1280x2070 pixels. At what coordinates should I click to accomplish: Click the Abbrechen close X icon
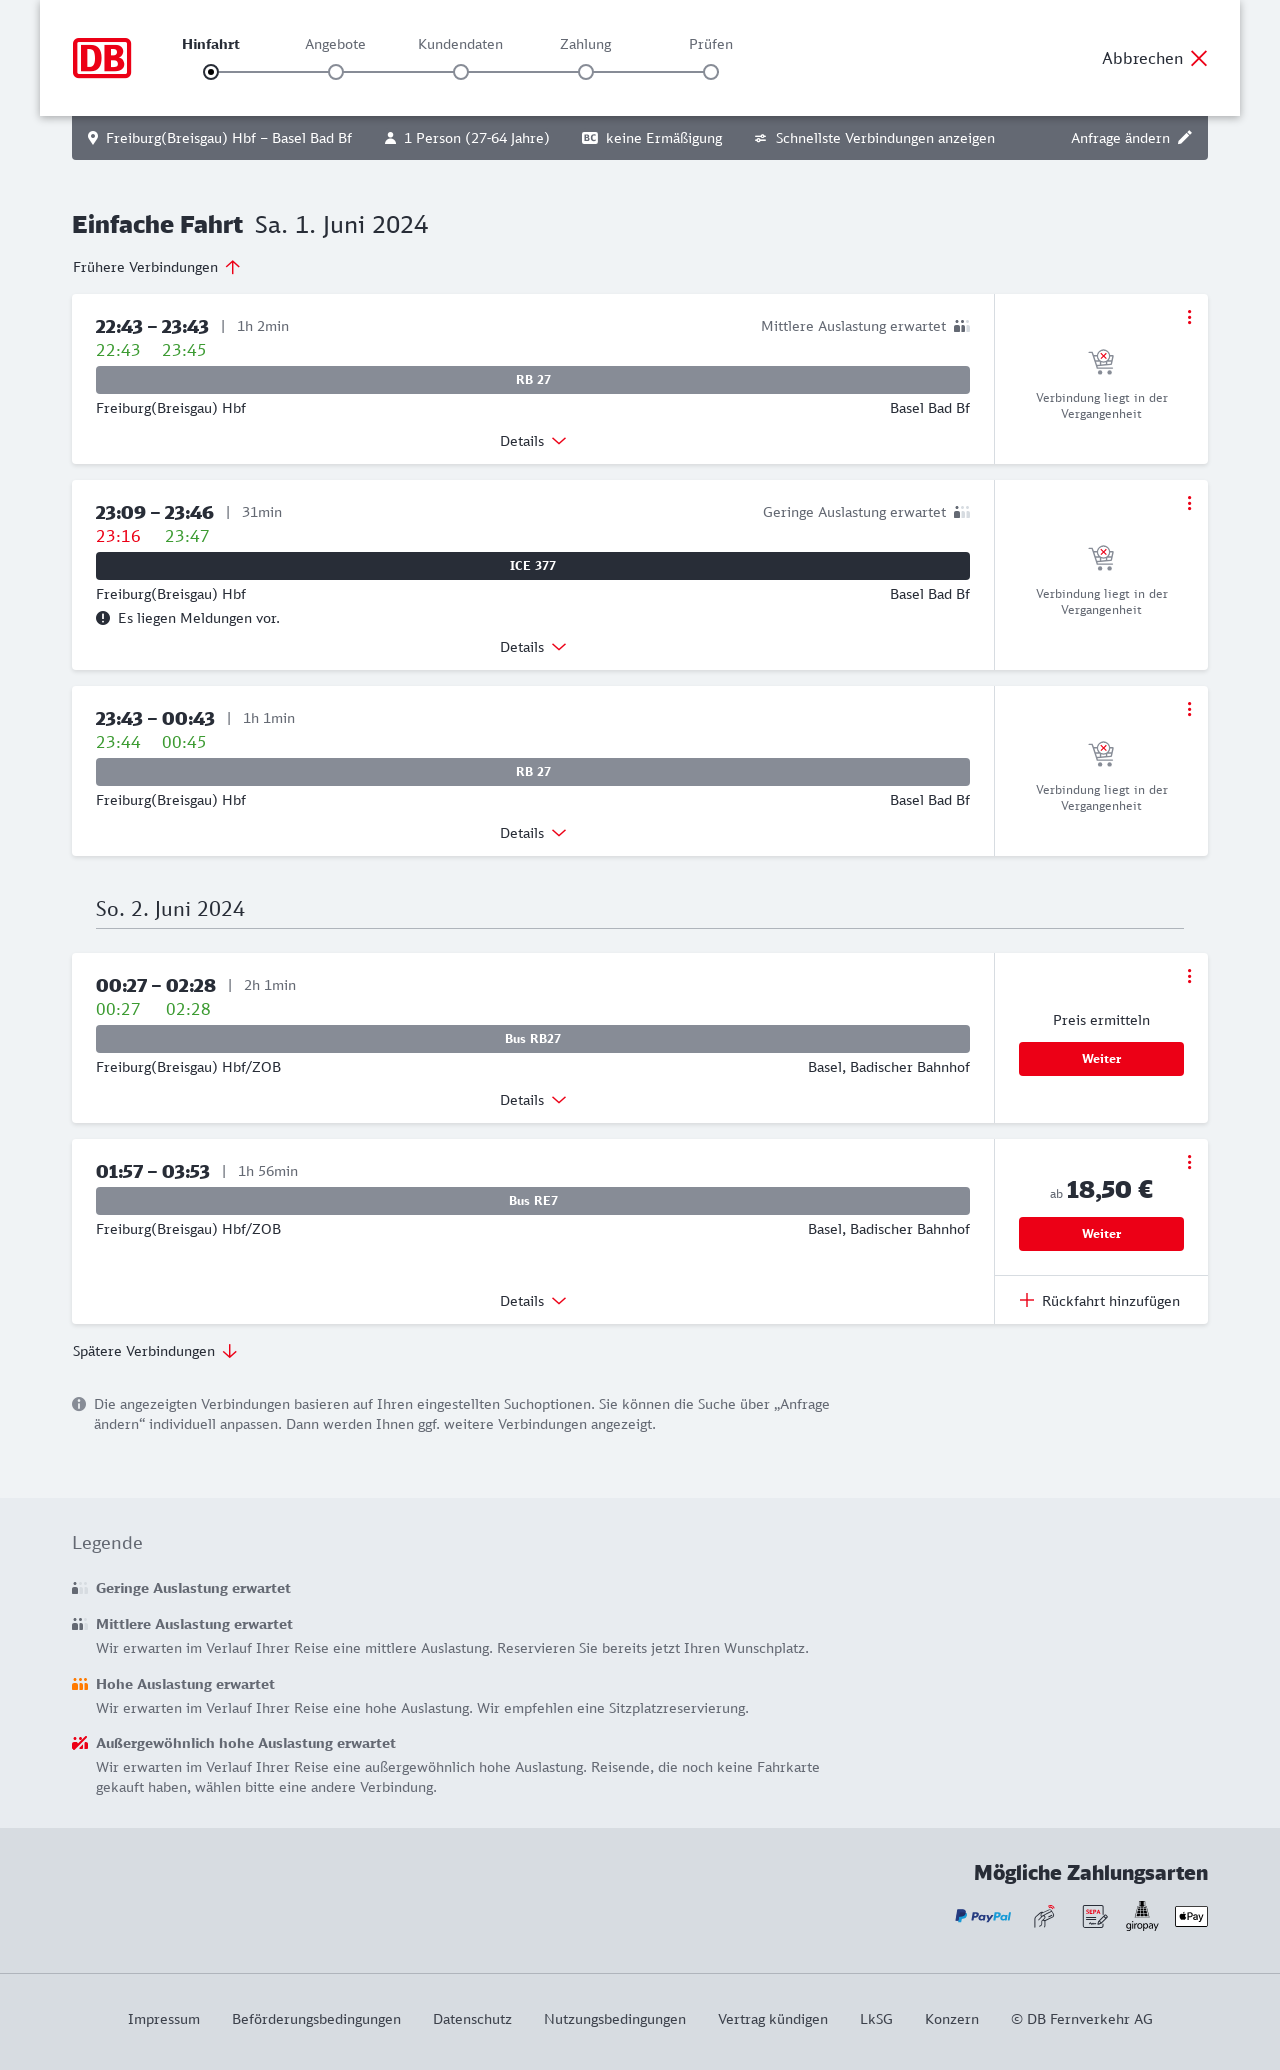[x=1199, y=58]
